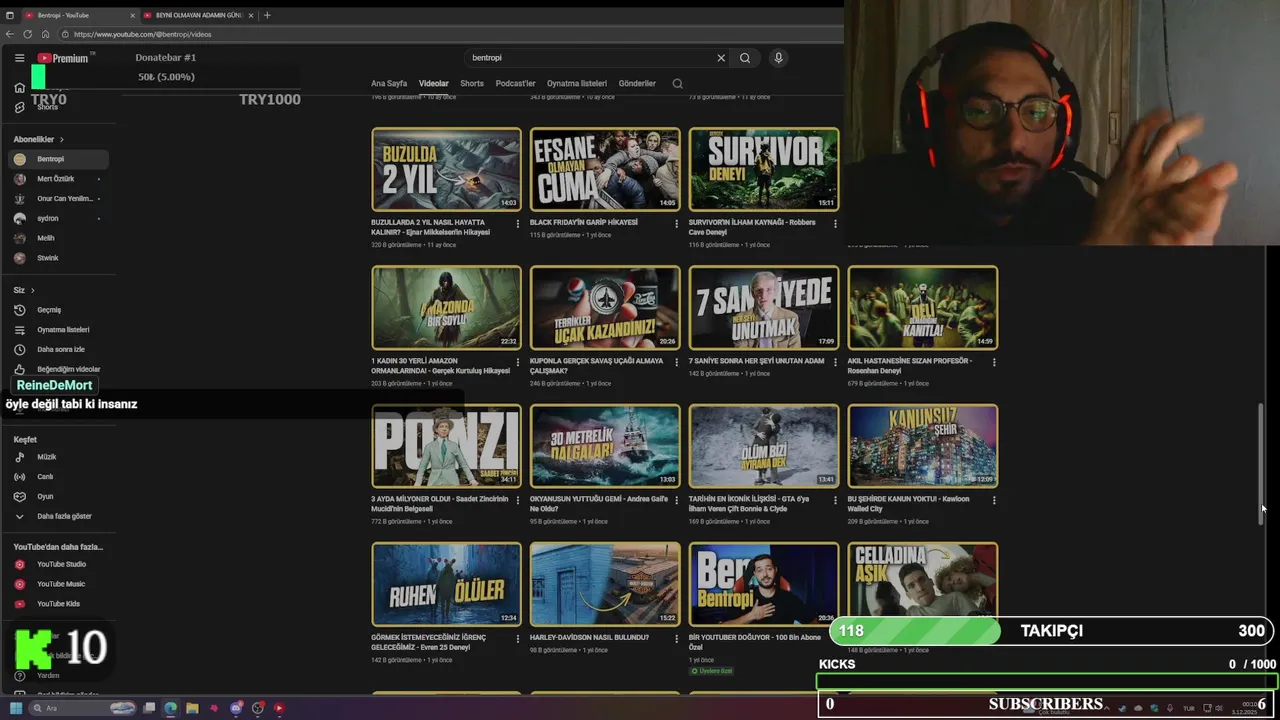Expand the Siz section chevron
This screenshot has height=720, width=1280.
32,290
